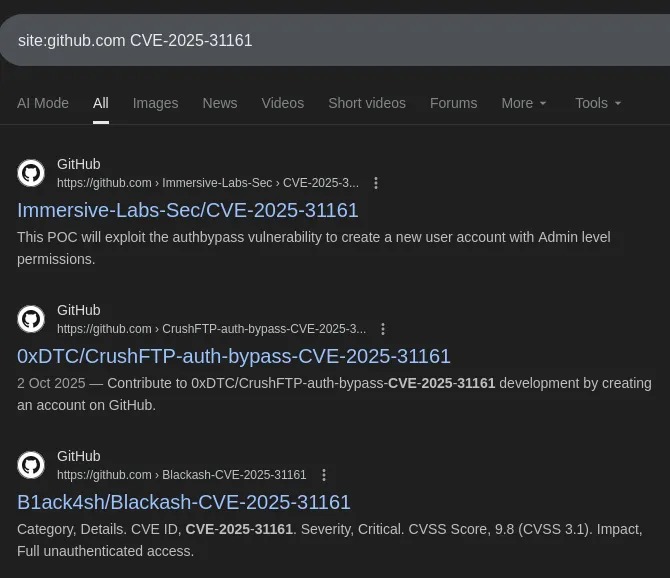Click the All results tab
The image size is (670, 578).
coord(101,103)
